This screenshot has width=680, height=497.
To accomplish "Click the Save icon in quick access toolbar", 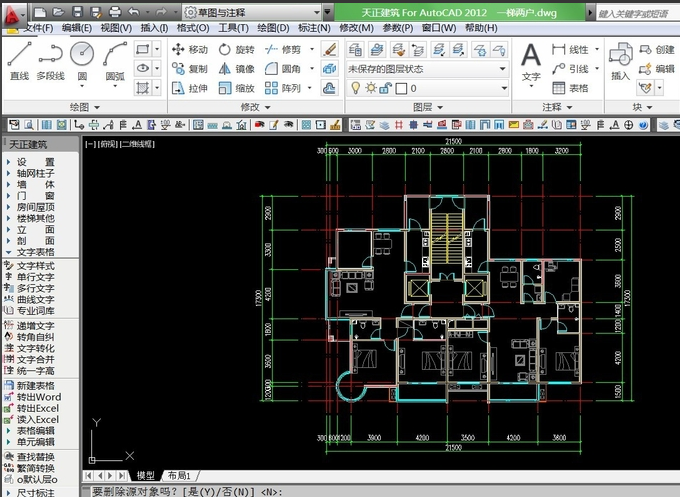I will click(x=77, y=12).
